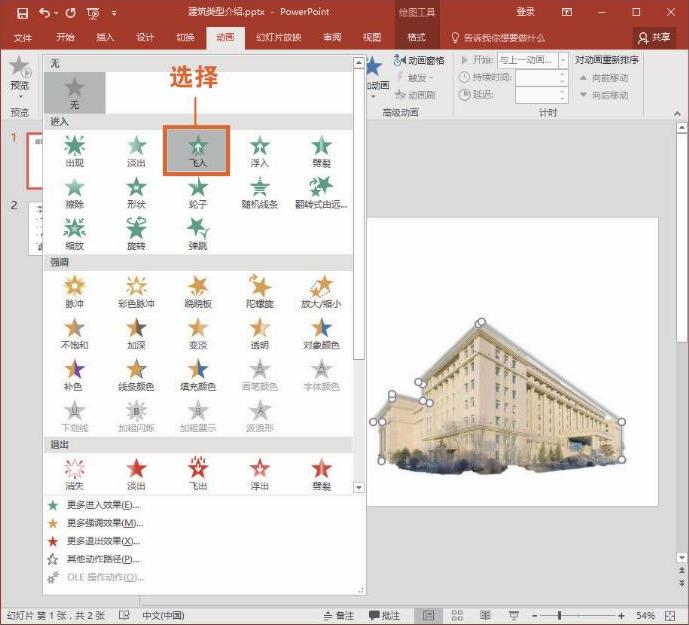689x625 pixels.
Task: Apply the 旋转 entrance animation
Action: click(136, 234)
